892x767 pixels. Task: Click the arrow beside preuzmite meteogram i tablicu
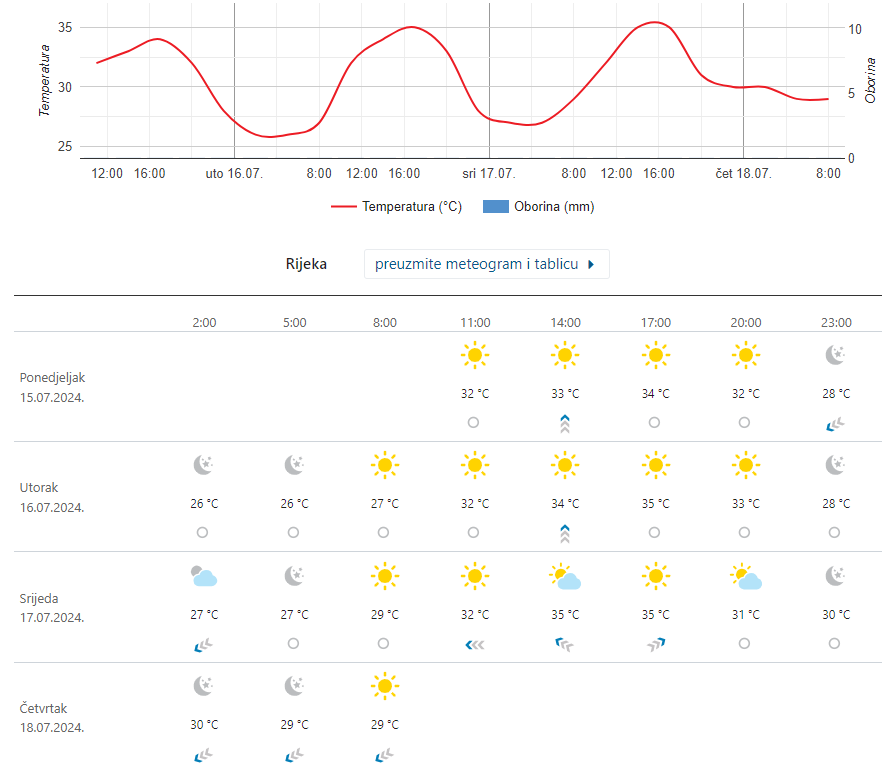pos(592,265)
